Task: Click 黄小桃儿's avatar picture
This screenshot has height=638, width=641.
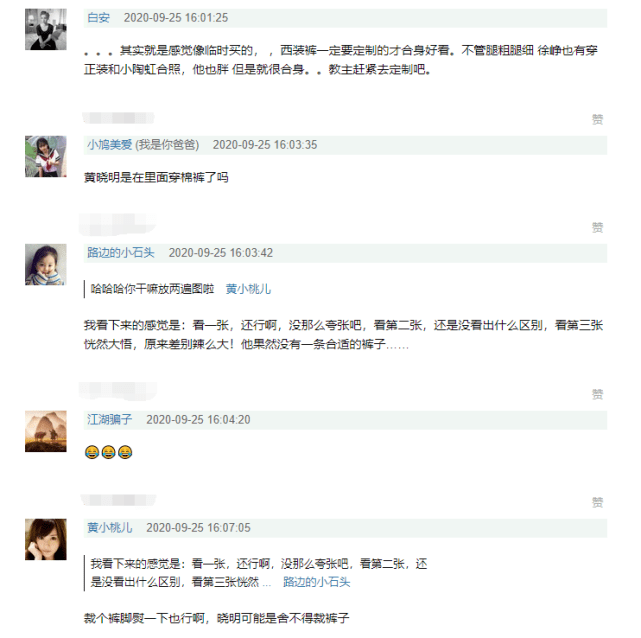Action: [x=45, y=539]
